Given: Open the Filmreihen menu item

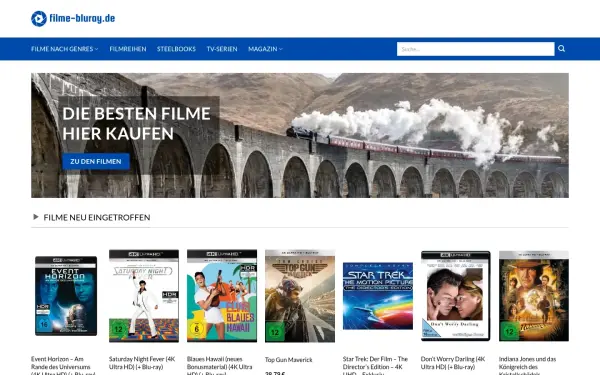Looking at the screenshot, I should pos(128,49).
